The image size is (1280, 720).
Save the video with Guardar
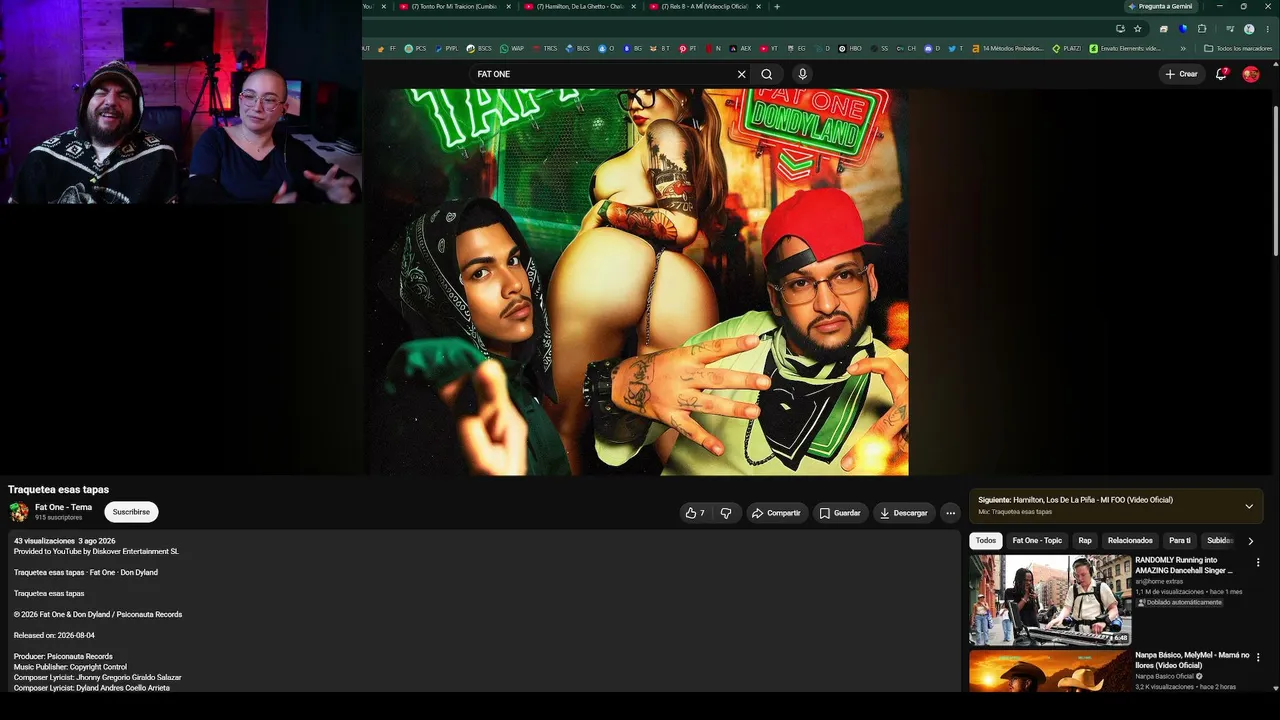840,513
